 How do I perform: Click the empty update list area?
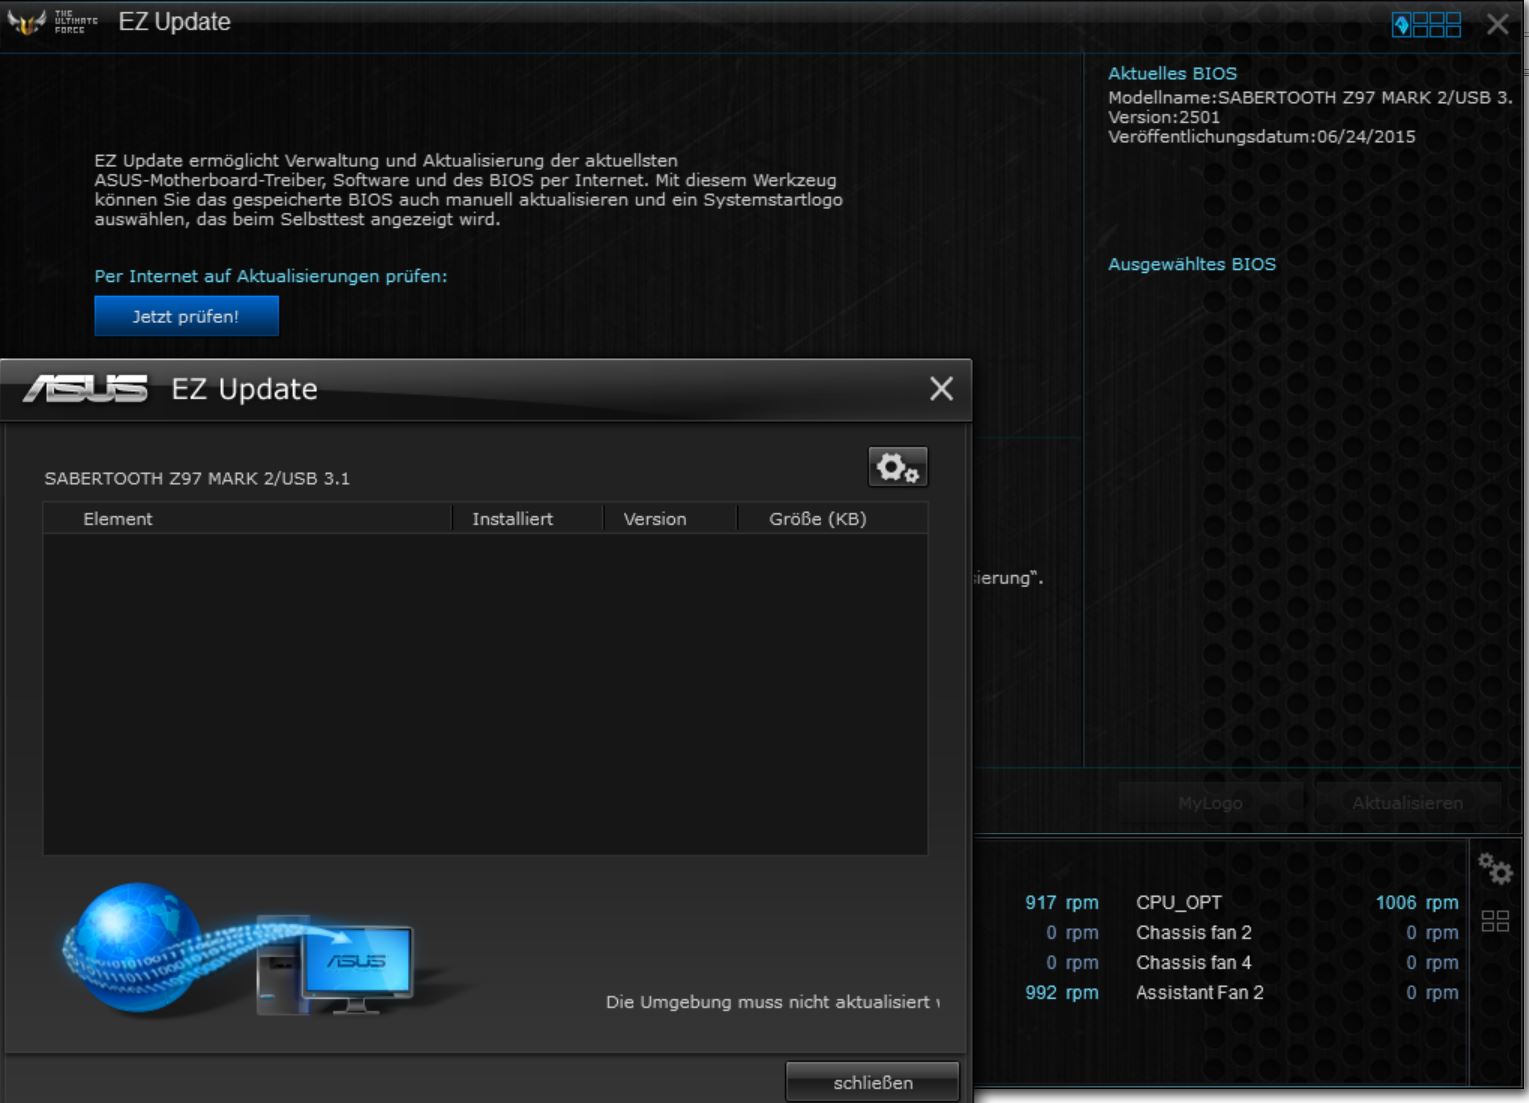tap(485, 694)
